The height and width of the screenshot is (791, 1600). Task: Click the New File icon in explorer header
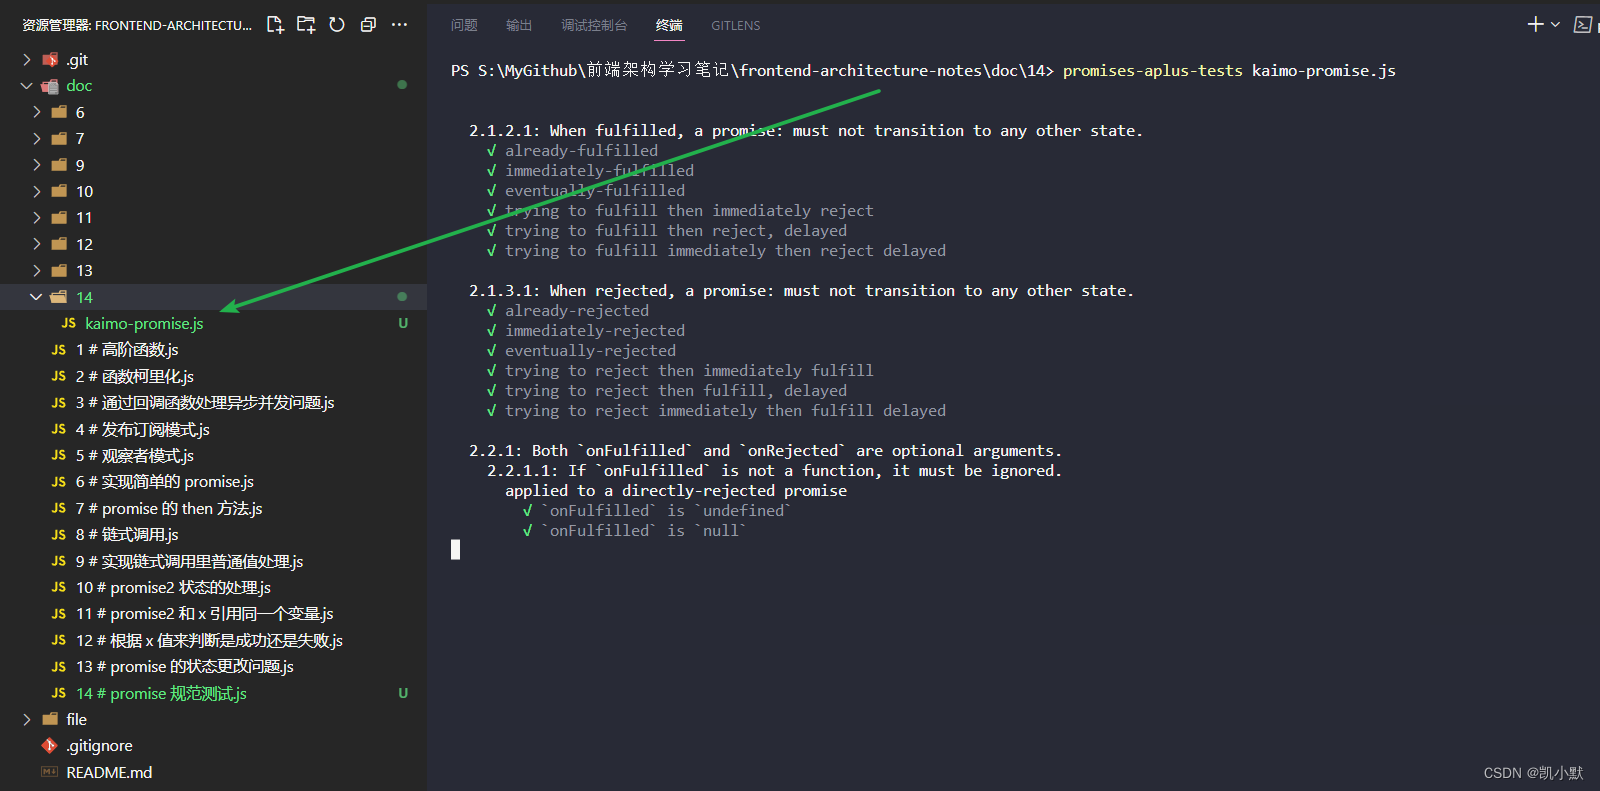[x=275, y=25]
